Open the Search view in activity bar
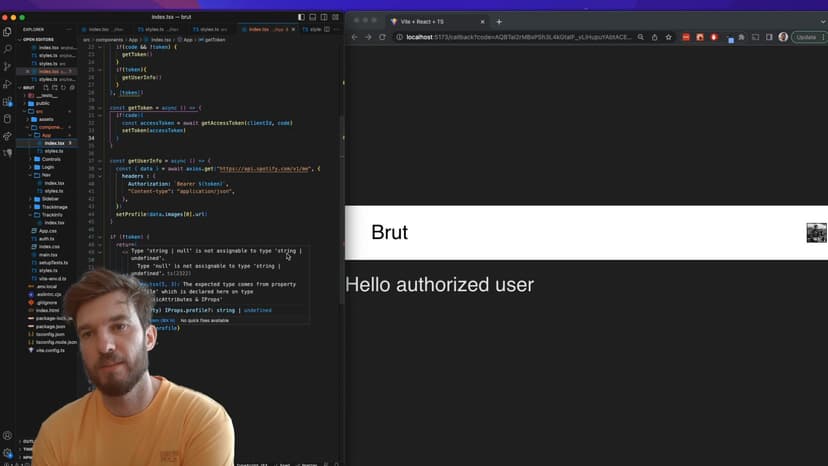This screenshot has height=466, width=828. point(8,49)
